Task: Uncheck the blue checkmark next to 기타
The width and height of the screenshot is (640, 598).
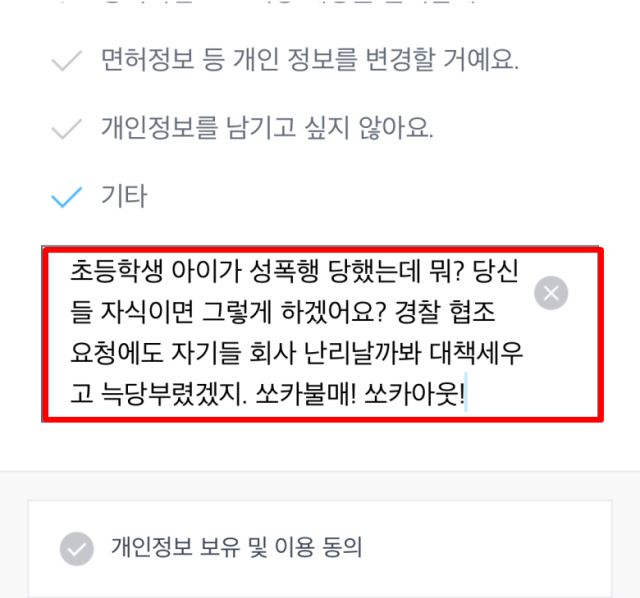Action: [x=67, y=197]
